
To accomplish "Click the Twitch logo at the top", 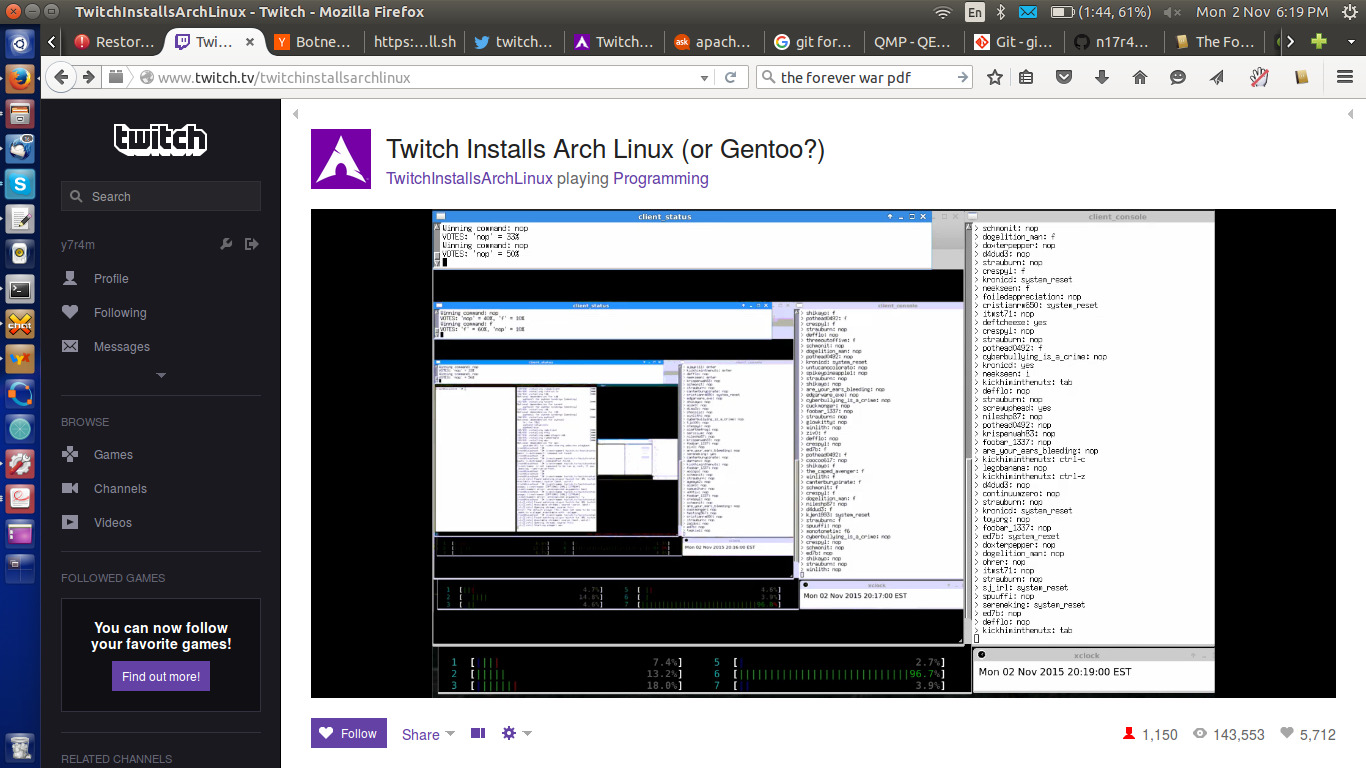I will tap(160, 140).
